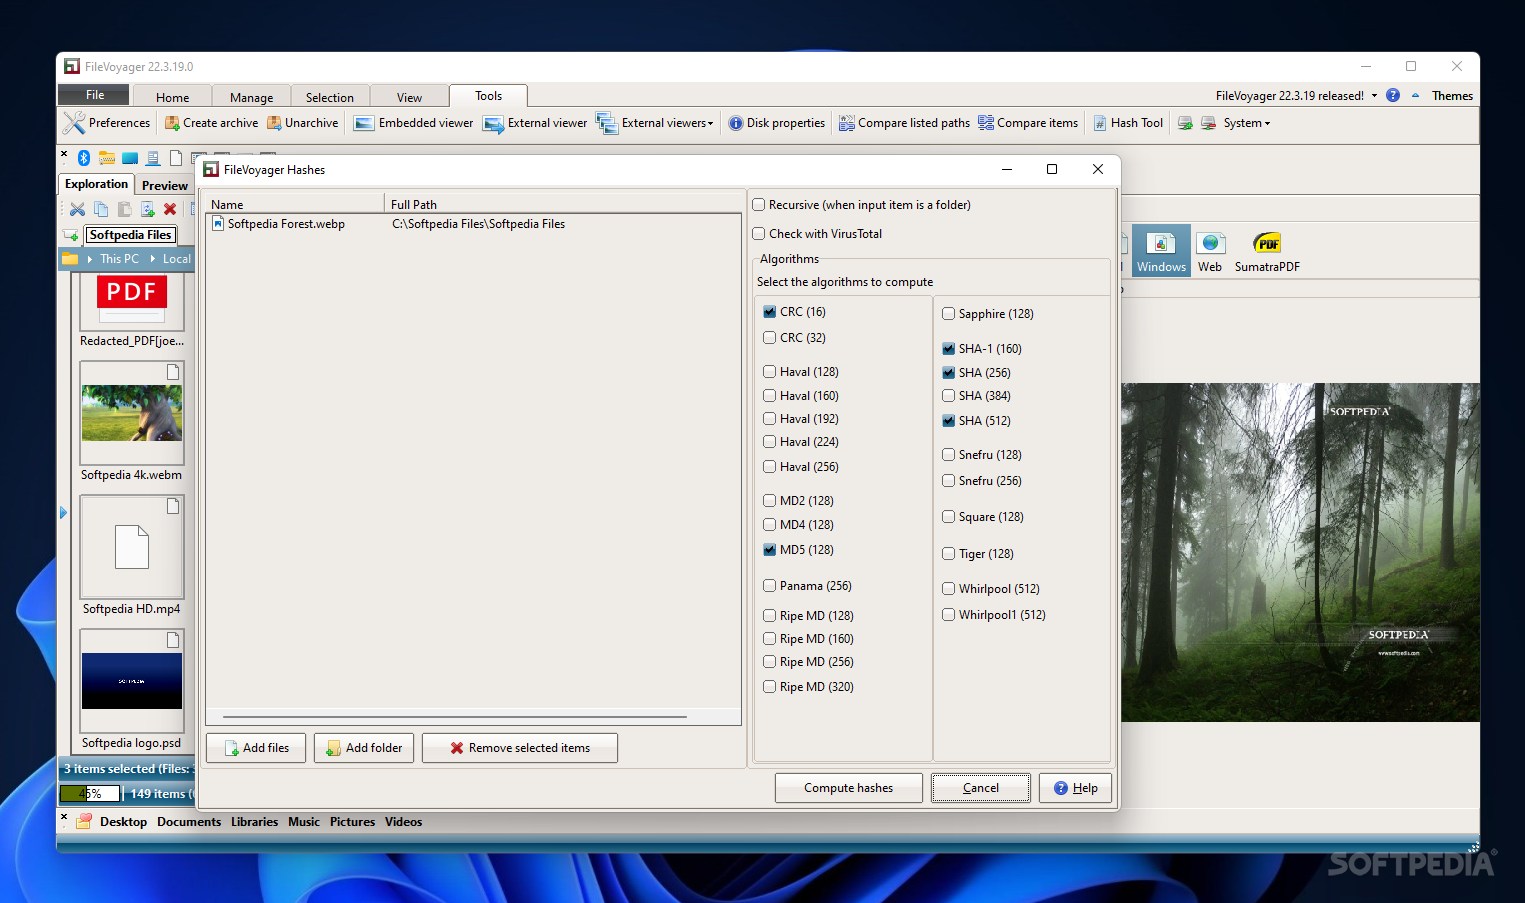Image resolution: width=1525 pixels, height=903 pixels.
Task: Check the Tiger (128) algorithm
Action: click(x=949, y=554)
